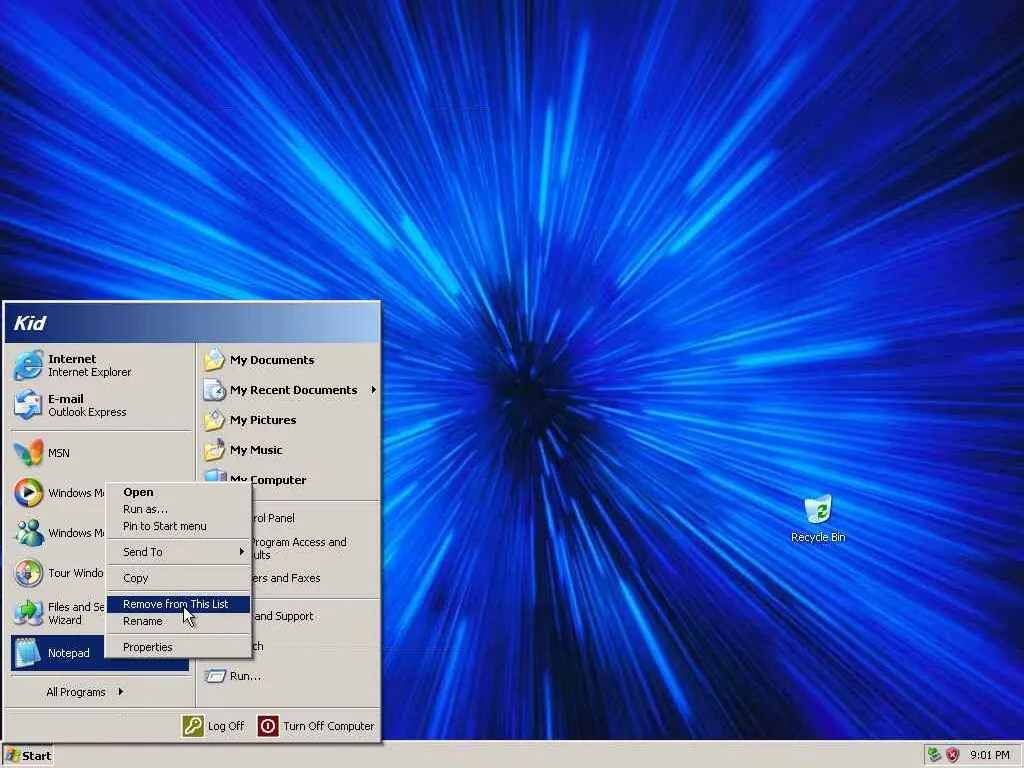Screen dimensions: 1024x768
Task: Open Files and Settings Transfer Wizard icon
Action: pos(28,613)
